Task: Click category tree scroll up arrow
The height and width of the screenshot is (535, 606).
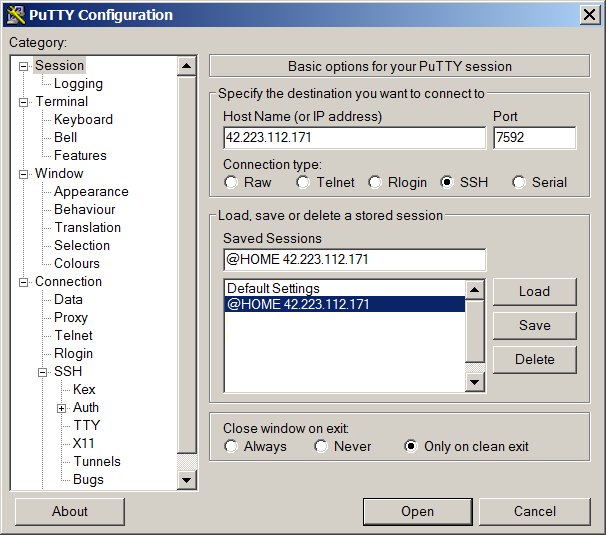Action: [187, 66]
